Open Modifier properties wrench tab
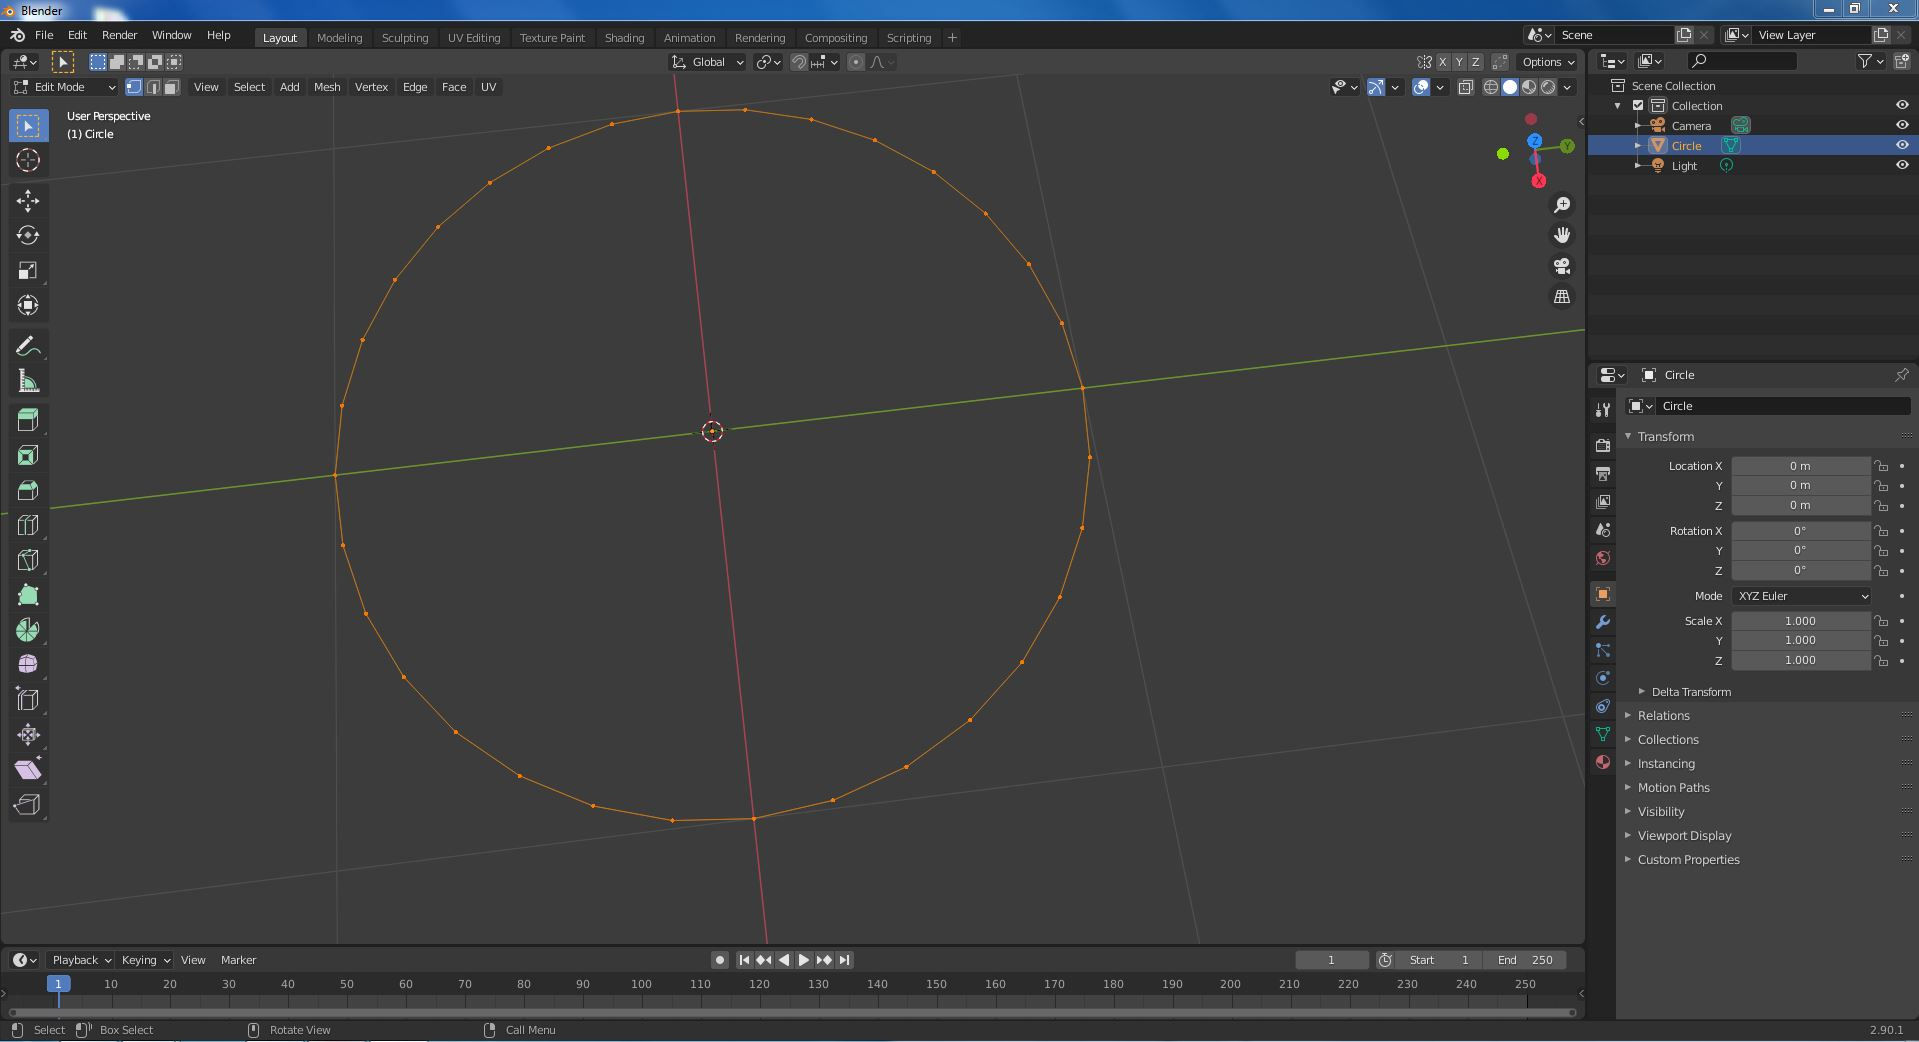Screen dimensions: 1919x1042 [1603, 622]
